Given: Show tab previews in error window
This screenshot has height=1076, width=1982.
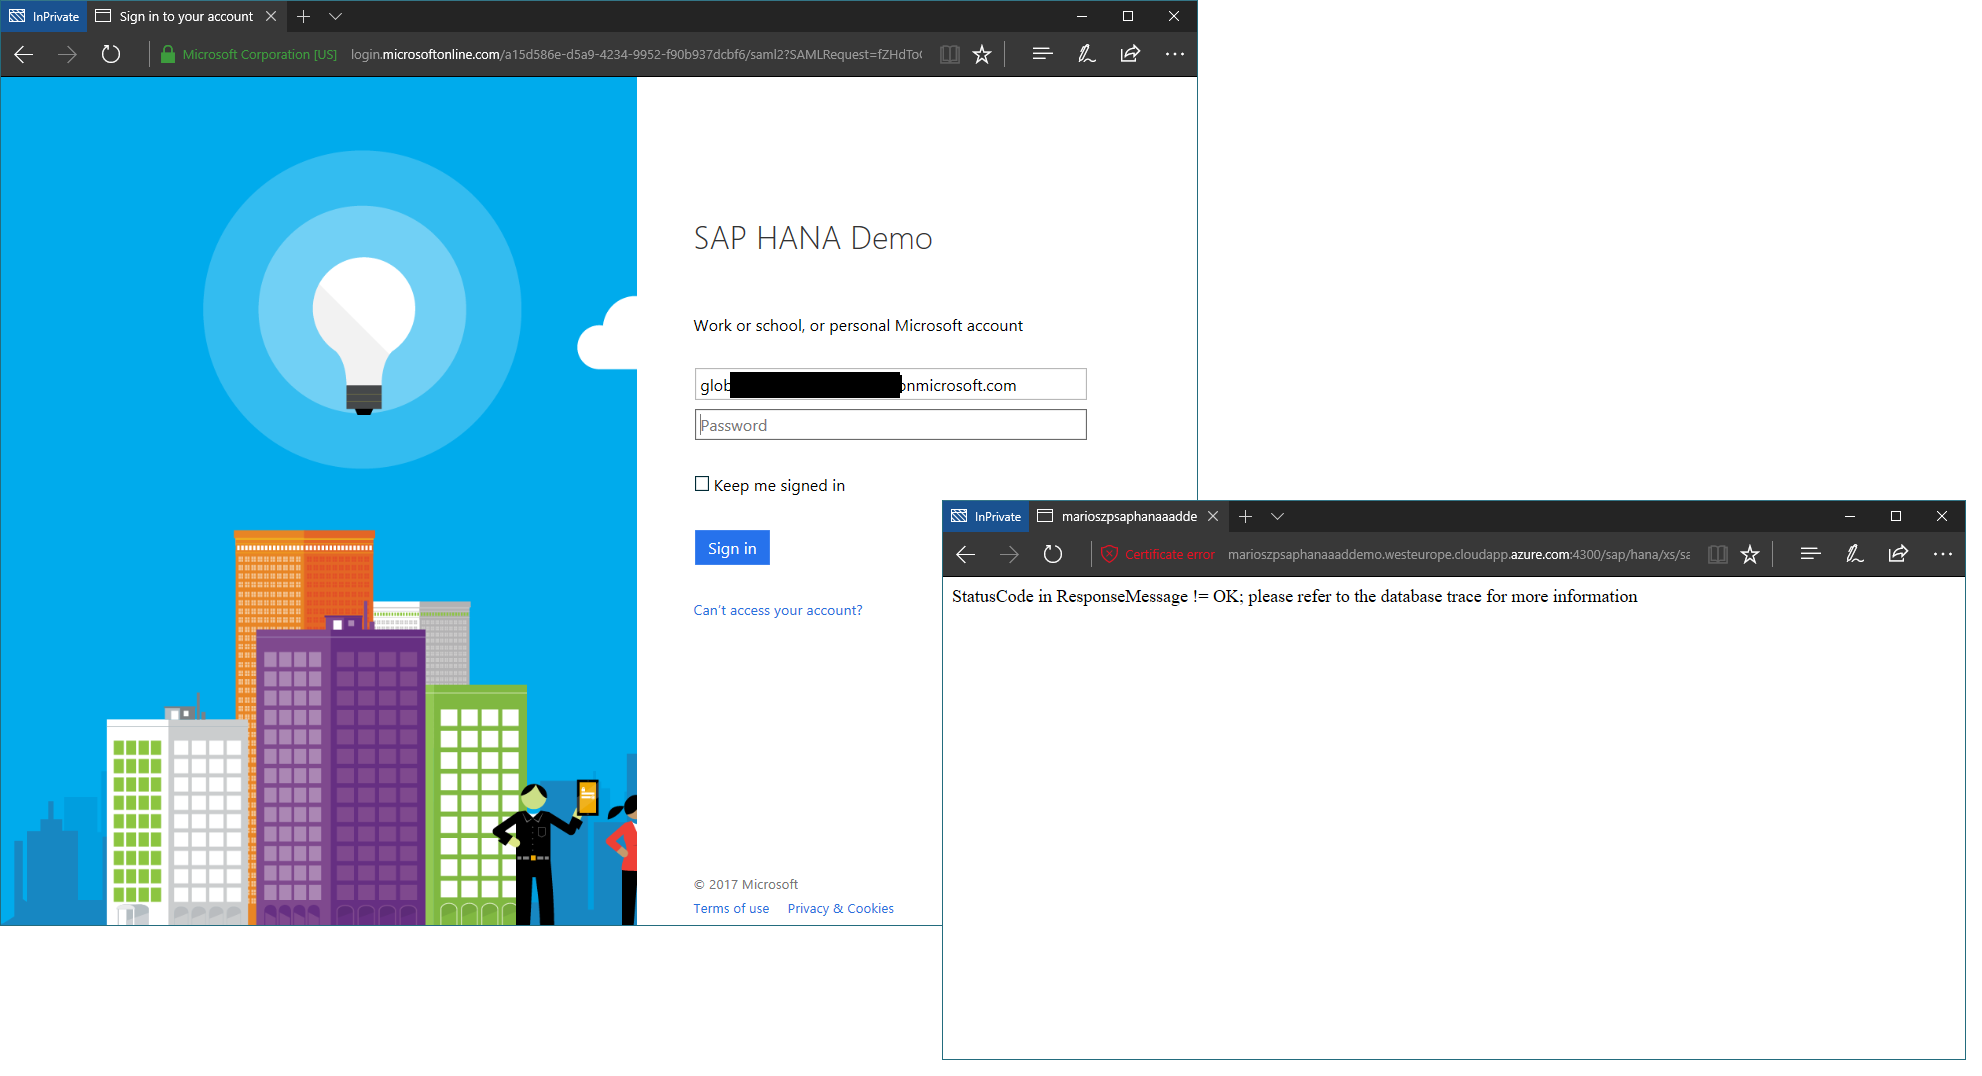Looking at the screenshot, I should click(1277, 516).
